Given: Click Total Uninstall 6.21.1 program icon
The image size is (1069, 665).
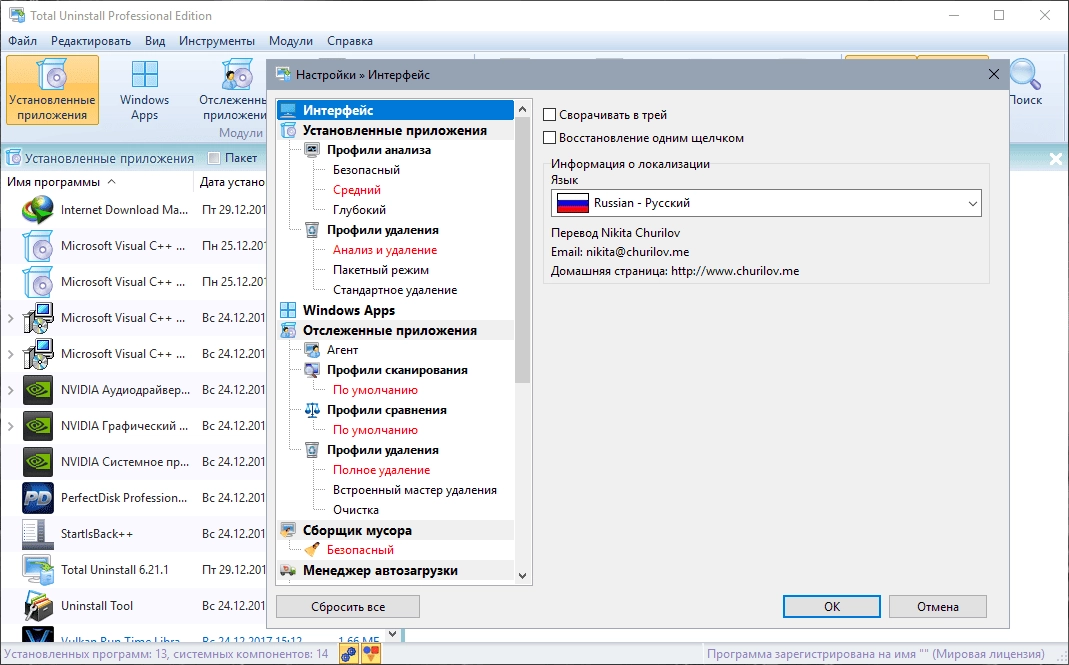Looking at the screenshot, I should coord(37,570).
